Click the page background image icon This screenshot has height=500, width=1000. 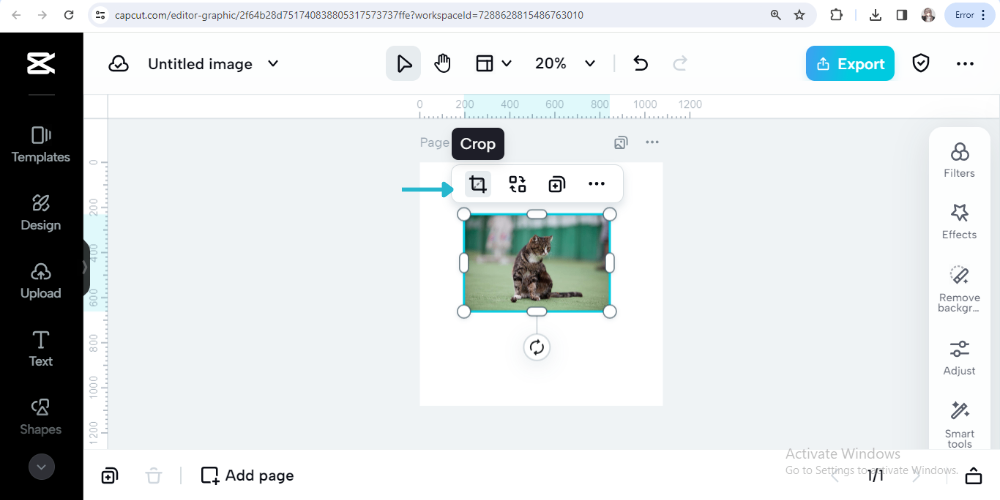click(621, 142)
